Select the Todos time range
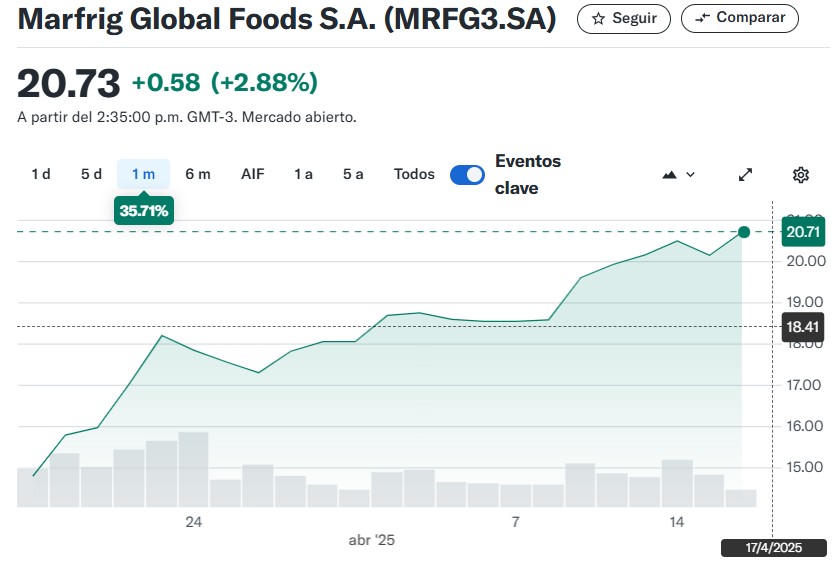This screenshot has height=563, width=840. pyautogui.click(x=414, y=174)
